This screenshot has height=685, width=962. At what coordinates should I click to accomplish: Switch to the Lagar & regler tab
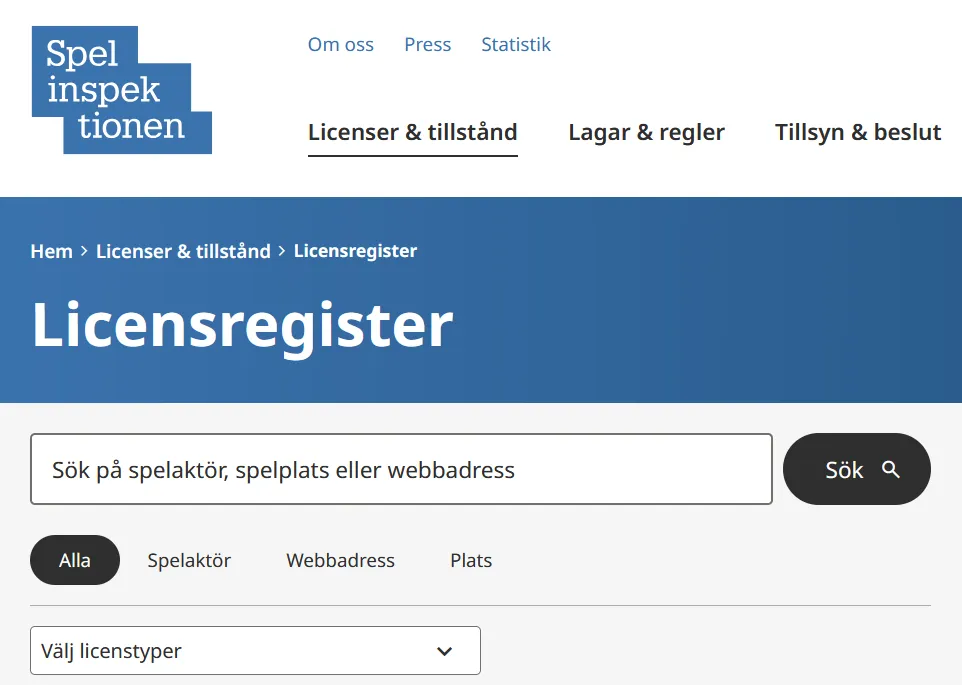point(646,131)
